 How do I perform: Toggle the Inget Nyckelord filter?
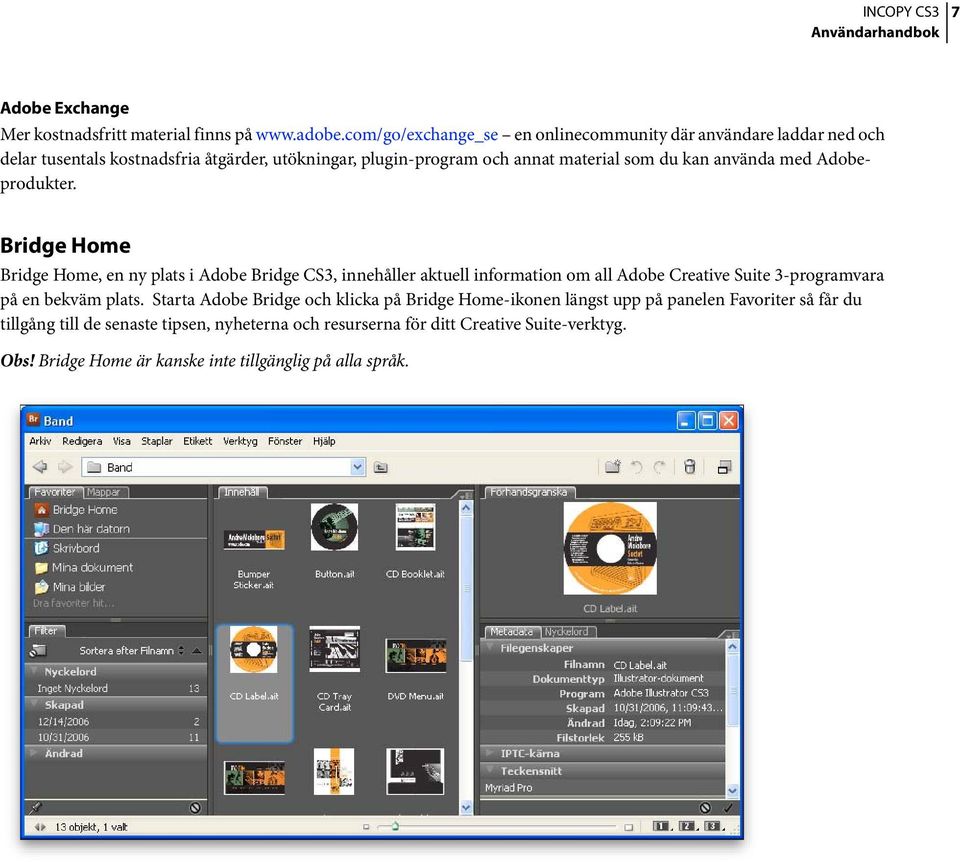coord(116,688)
